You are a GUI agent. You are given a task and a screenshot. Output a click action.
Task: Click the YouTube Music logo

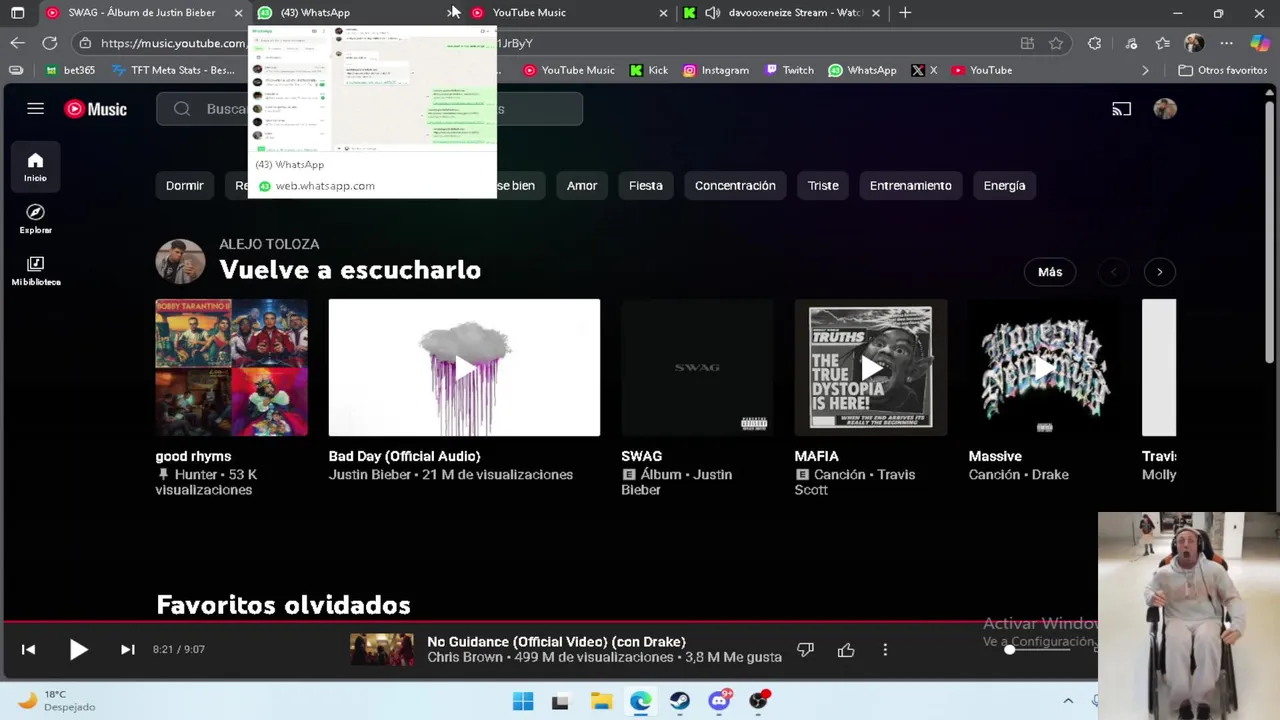96,109
